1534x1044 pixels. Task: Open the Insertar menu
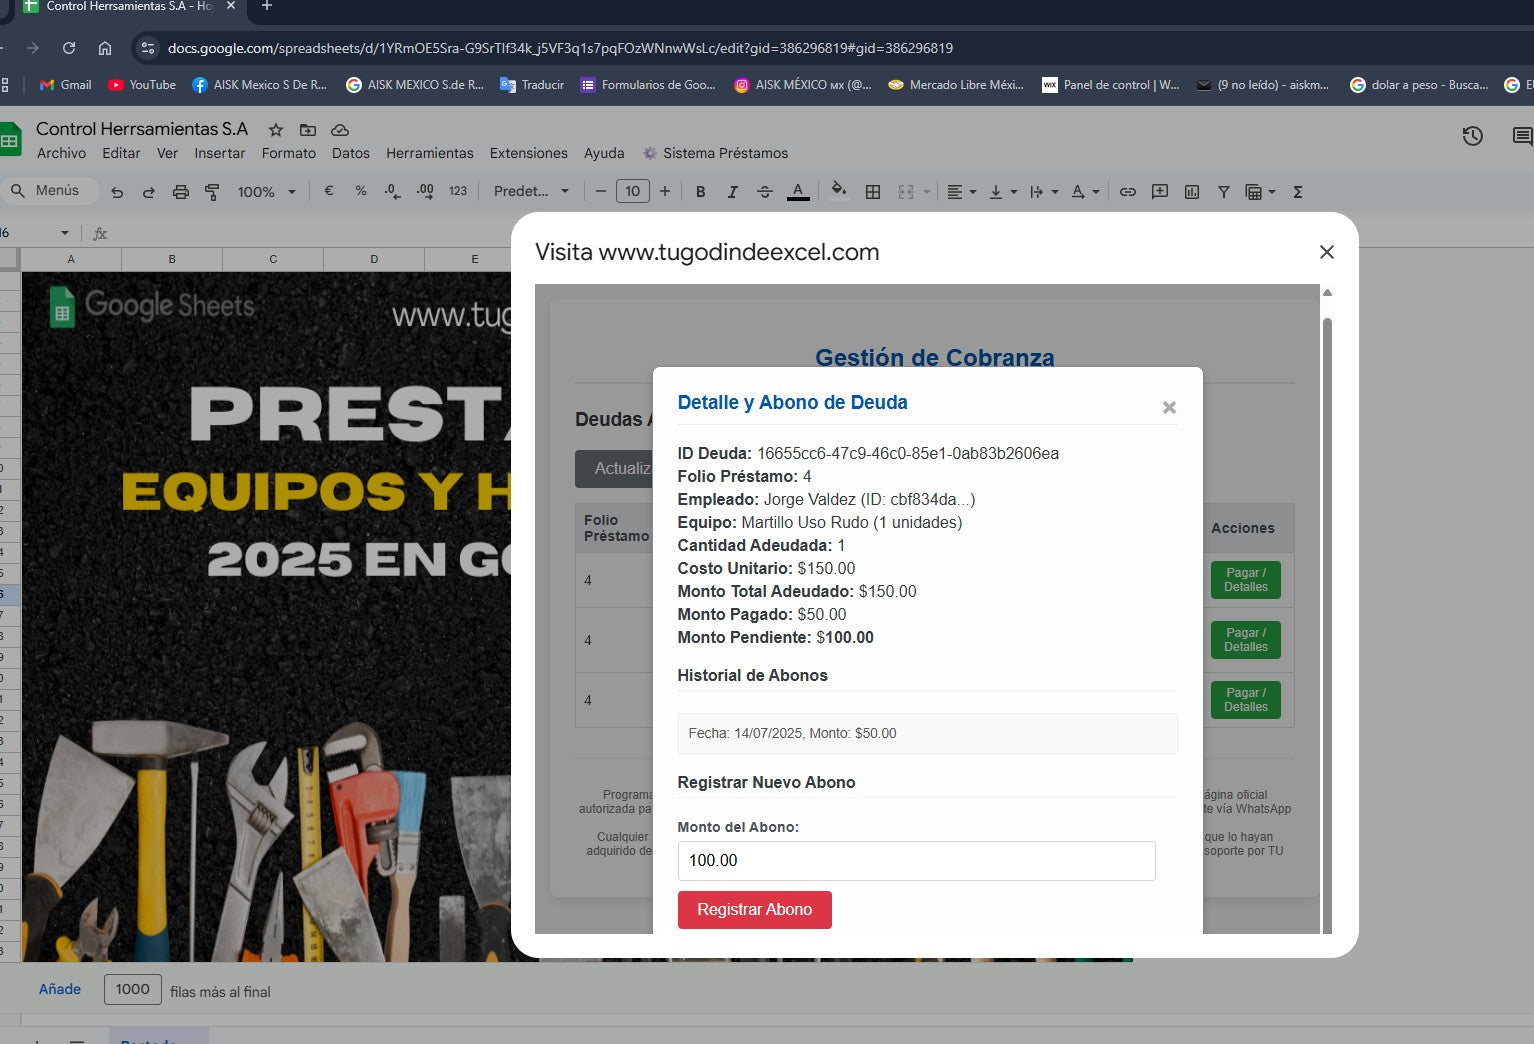coord(219,153)
